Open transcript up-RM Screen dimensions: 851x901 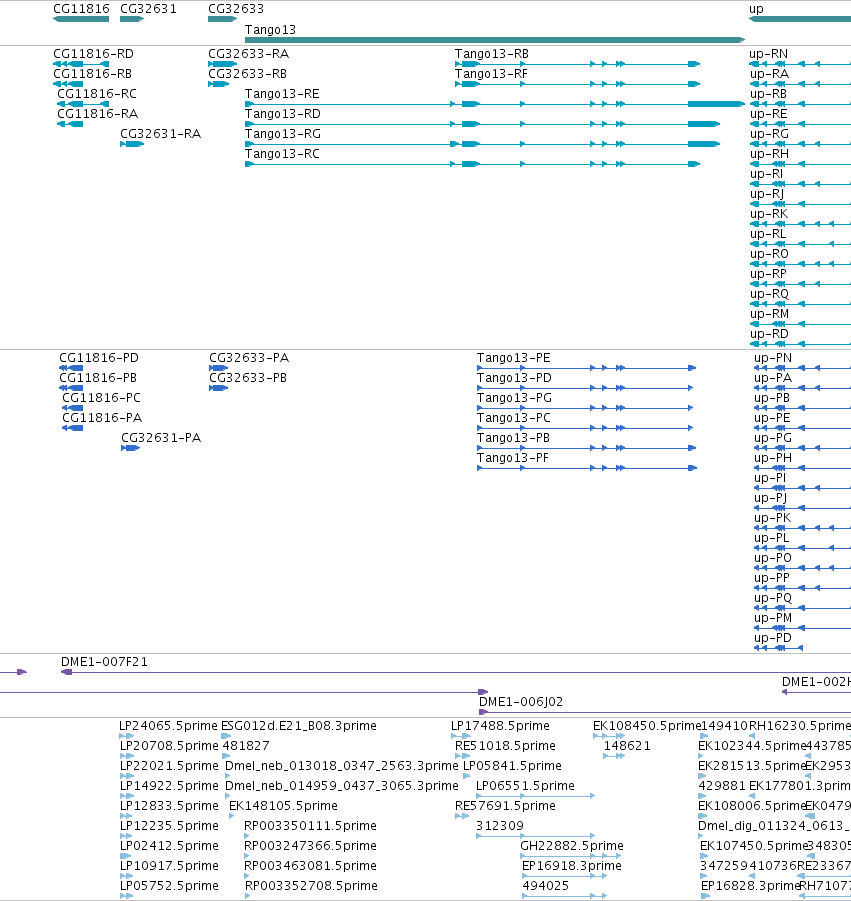tap(769, 314)
